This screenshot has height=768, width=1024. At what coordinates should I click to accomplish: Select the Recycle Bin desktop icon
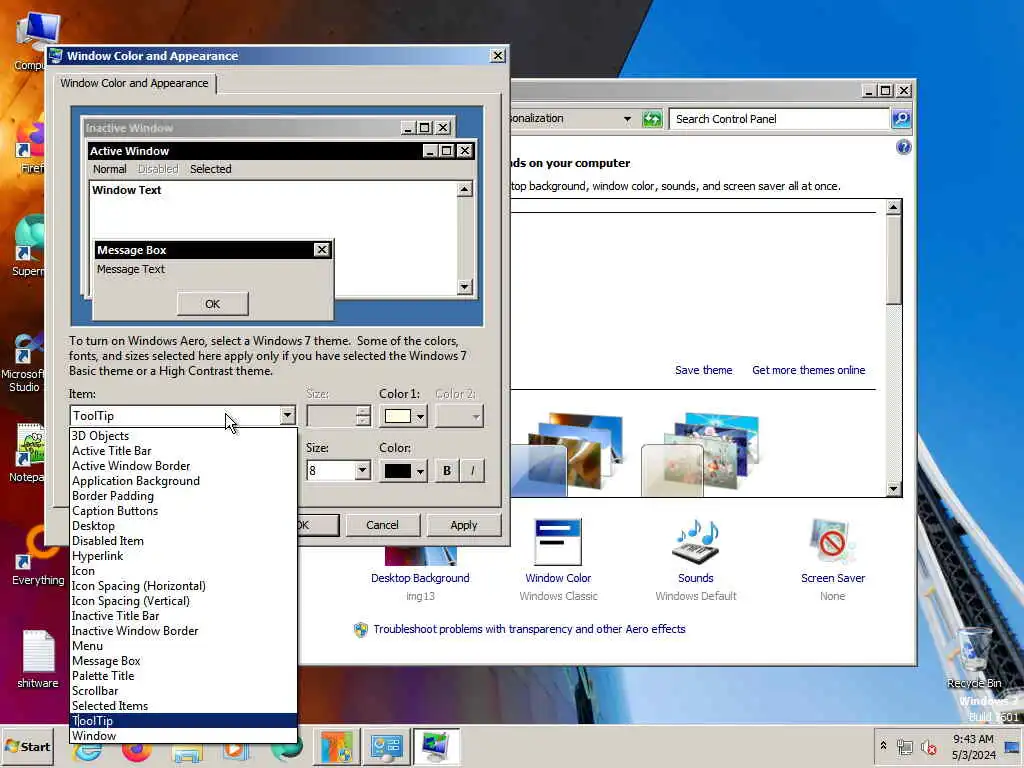click(x=974, y=656)
